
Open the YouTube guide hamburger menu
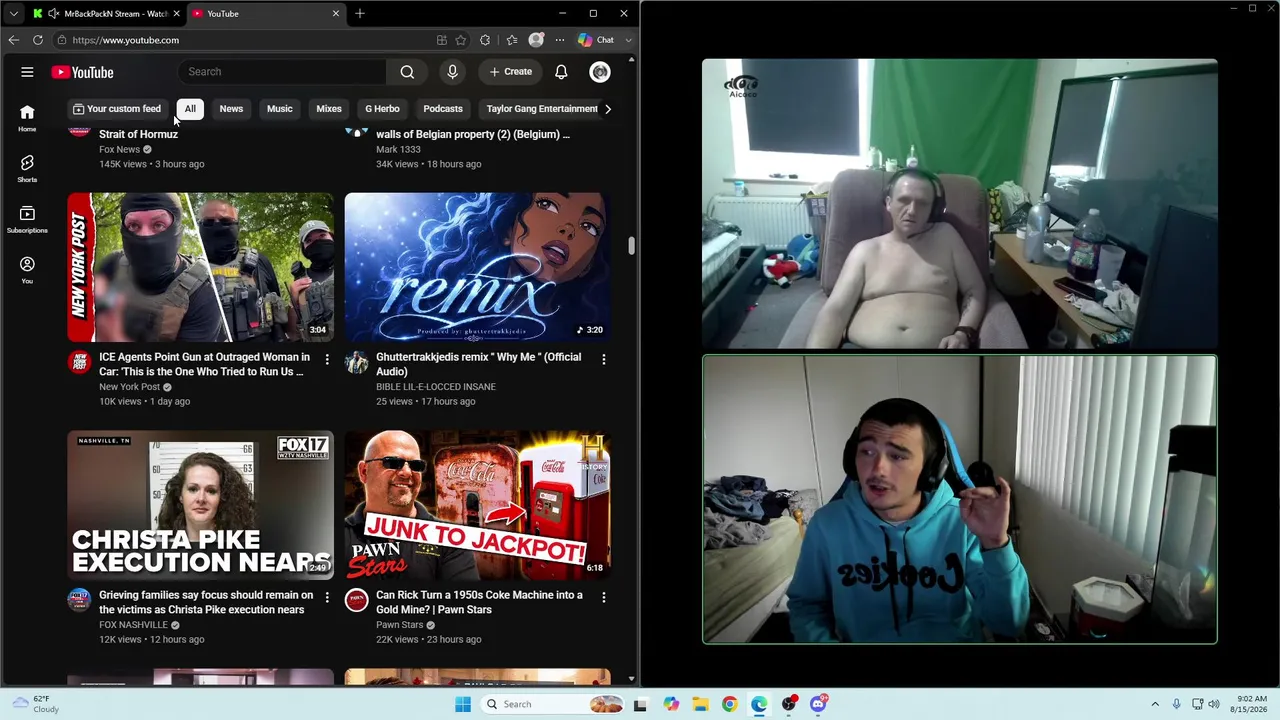click(27, 72)
